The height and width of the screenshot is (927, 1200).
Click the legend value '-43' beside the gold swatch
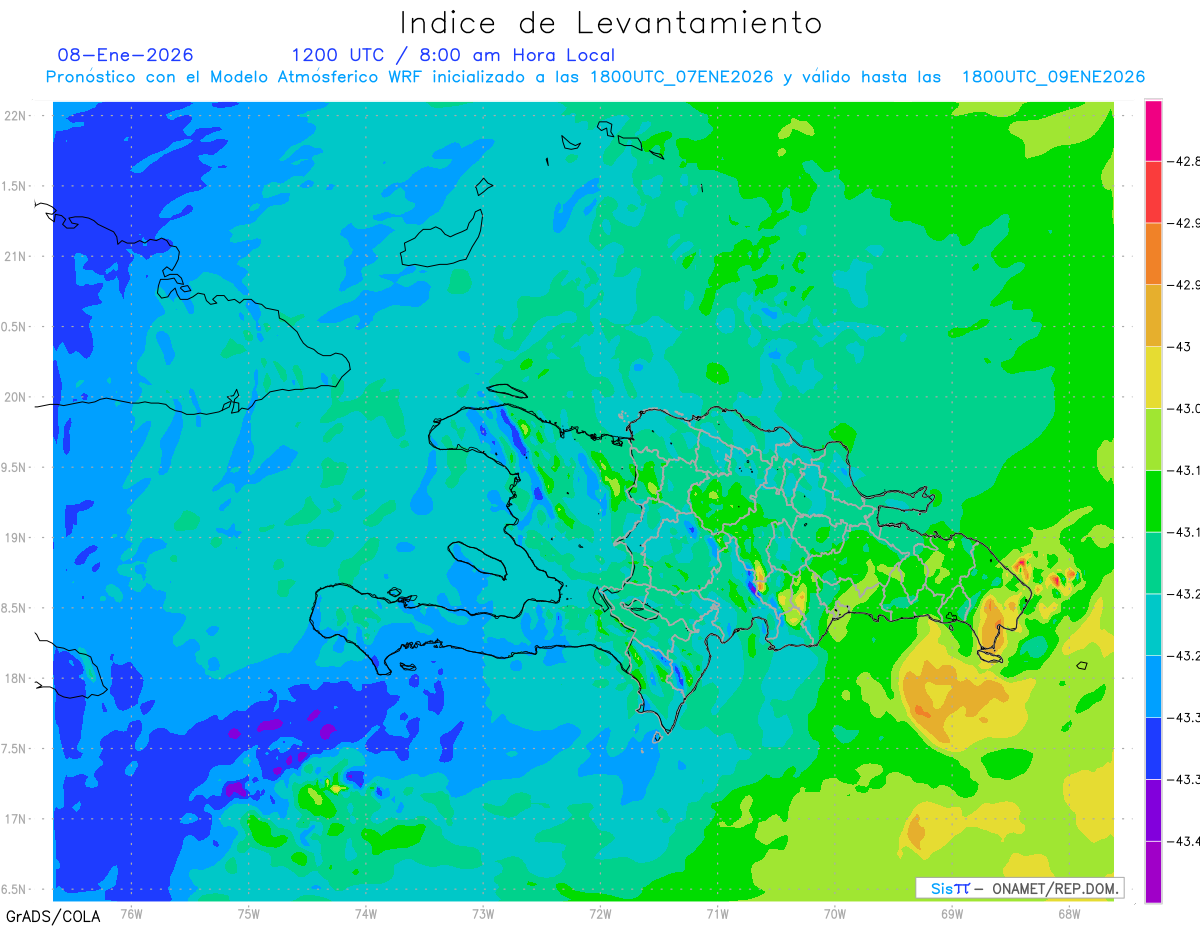coord(1181,347)
